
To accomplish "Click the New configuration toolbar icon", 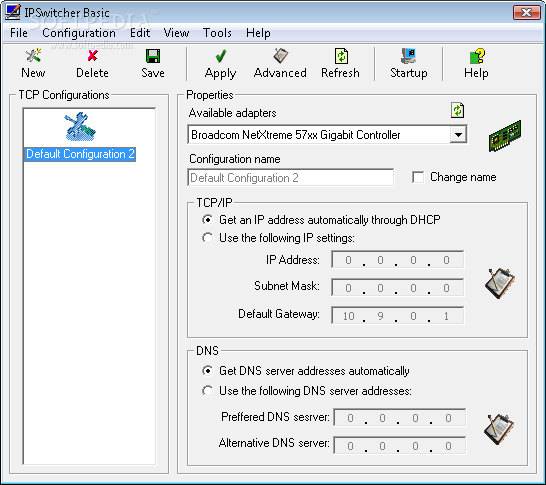I will coord(33,56).
